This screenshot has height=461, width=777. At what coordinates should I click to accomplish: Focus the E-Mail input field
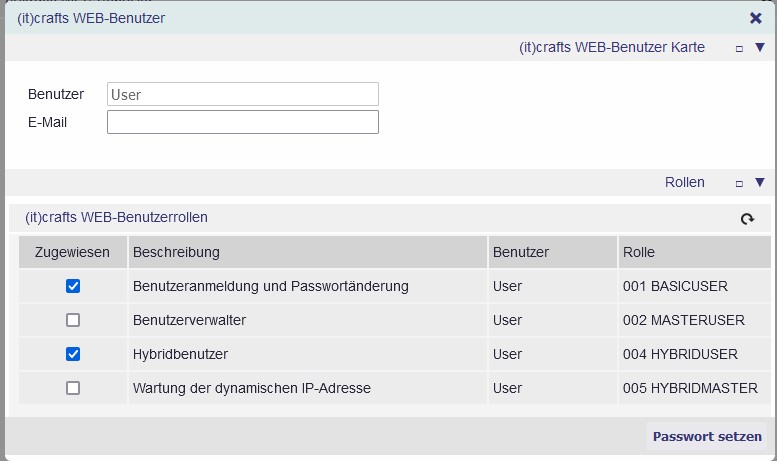tap(243, 122)
